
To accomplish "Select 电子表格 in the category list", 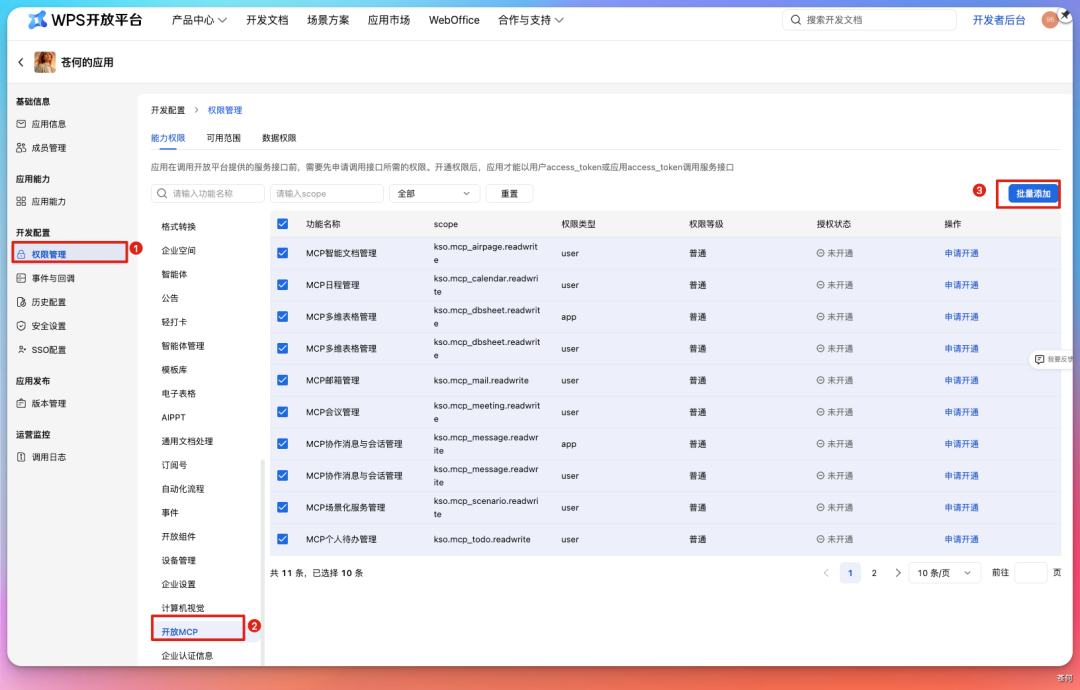I will tap(178, 394).
